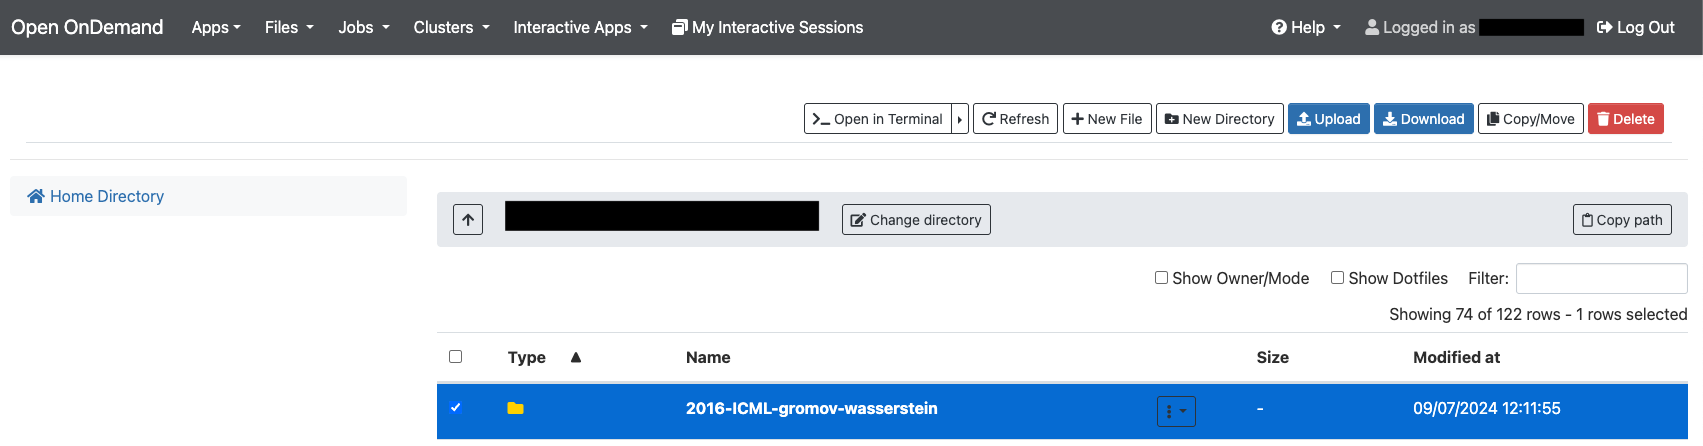Enable Show Owner/Mode checkbox

[1161, 278]
